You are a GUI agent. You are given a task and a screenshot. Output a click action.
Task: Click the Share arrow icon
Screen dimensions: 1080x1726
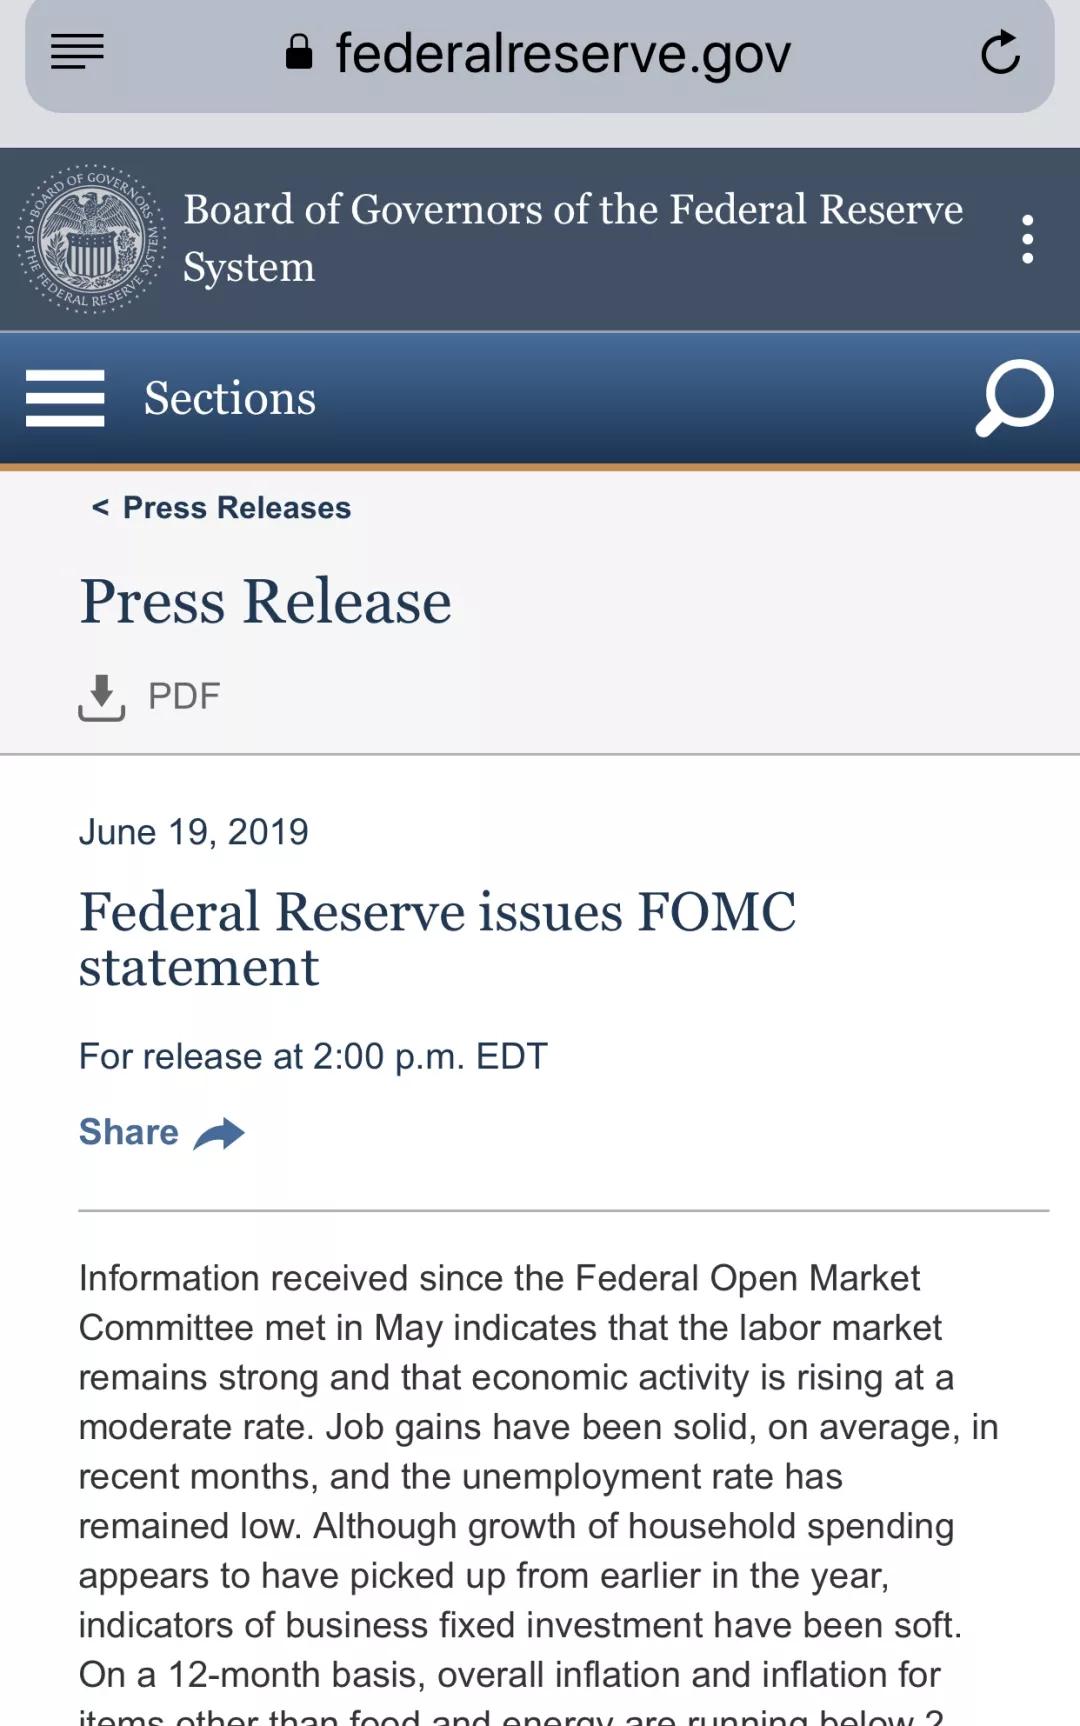pyautogui.click(x=220, y=1133)
